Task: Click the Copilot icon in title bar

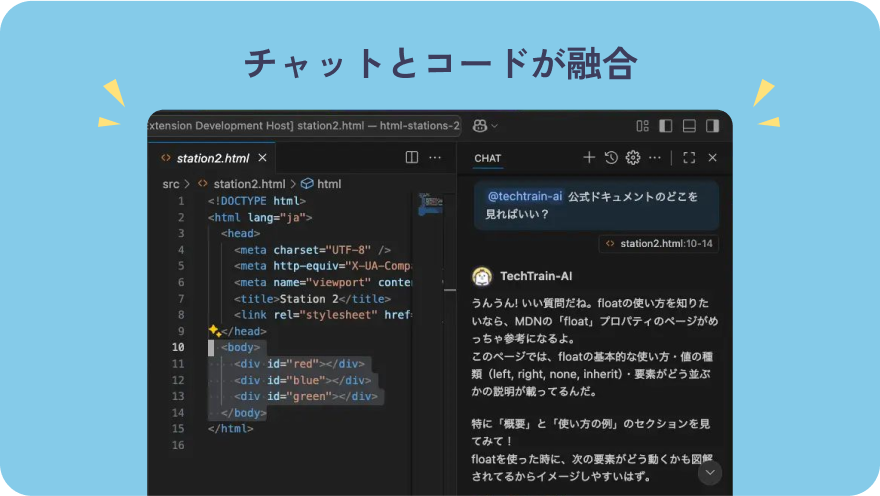Action: click(480, 126)
